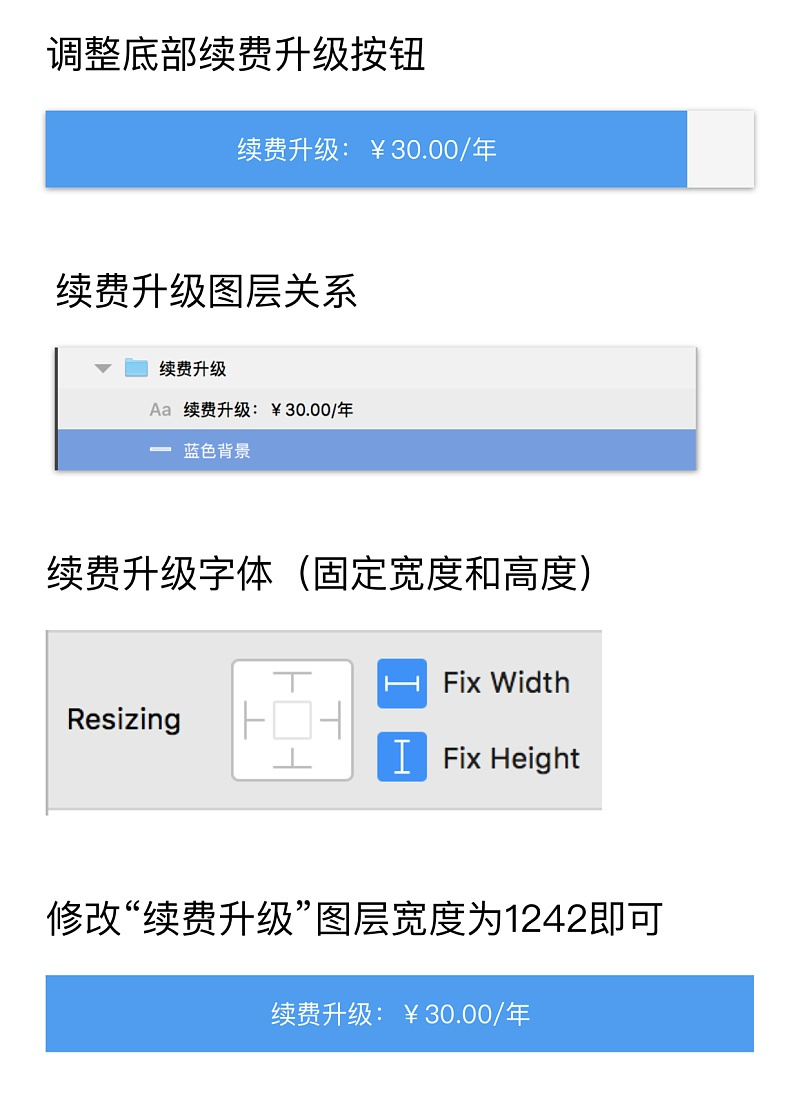
Task: Click the blue folder icon for 续费升级
Action: click(x=136, y=367)
